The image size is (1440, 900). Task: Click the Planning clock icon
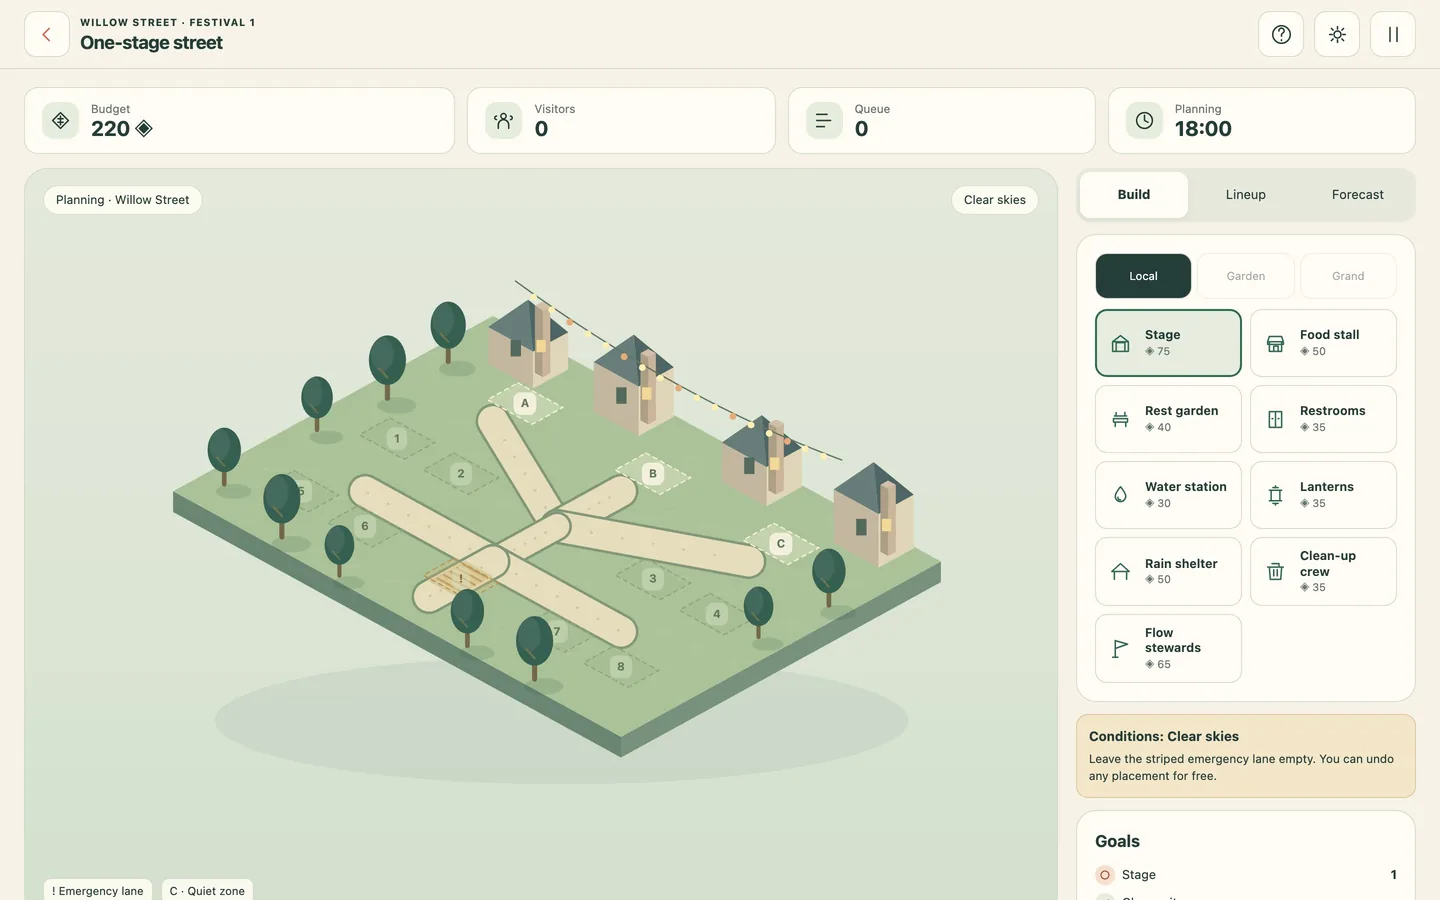1144,120
